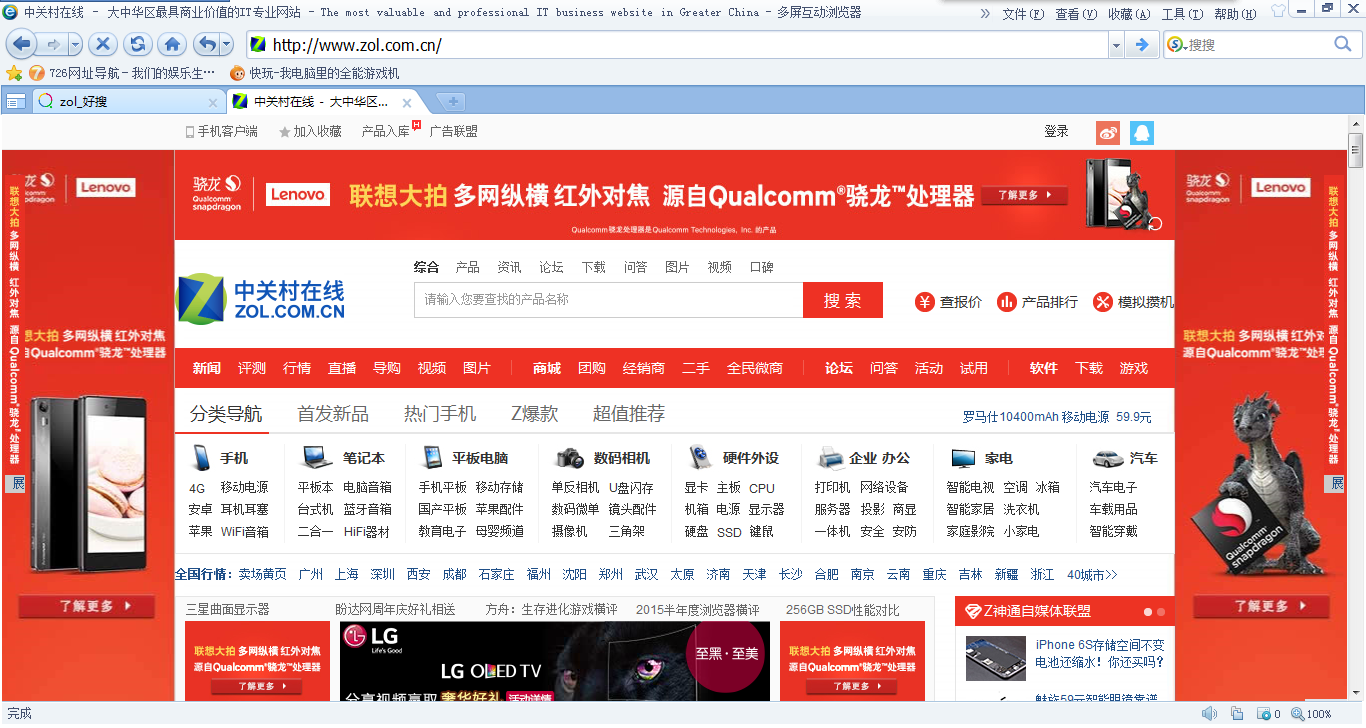Expand hidden toolbar items chevron
The width and height of the screenshot is (1366, 728).
985,13
